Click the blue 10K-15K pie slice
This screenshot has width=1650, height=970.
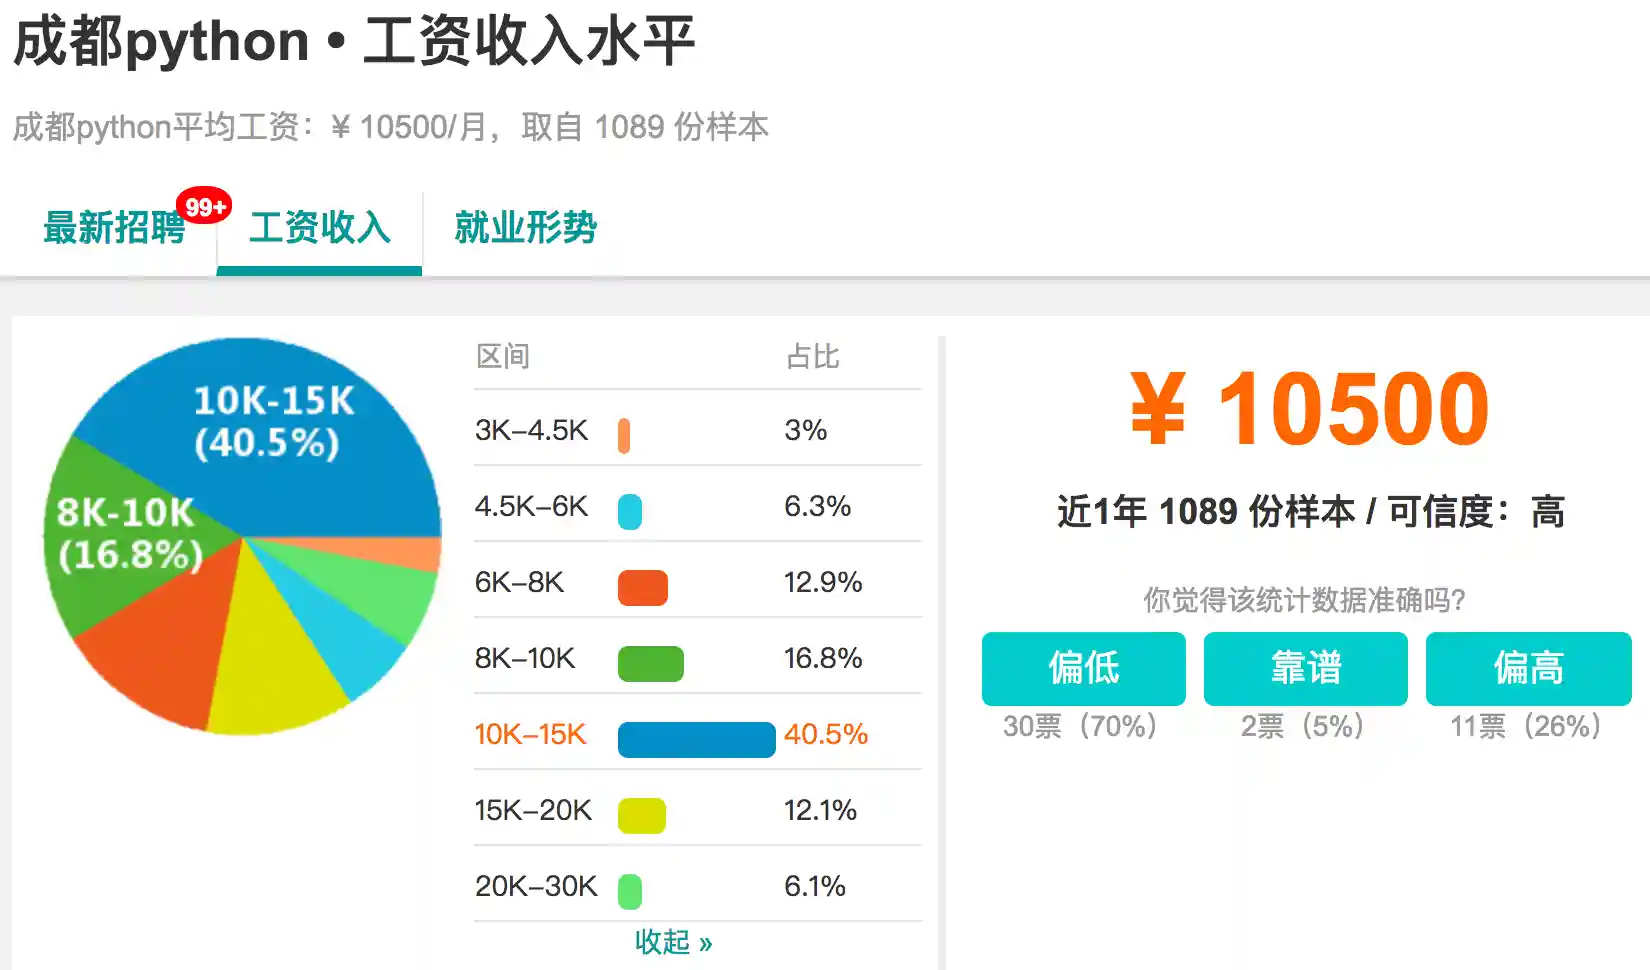[300, 450]
